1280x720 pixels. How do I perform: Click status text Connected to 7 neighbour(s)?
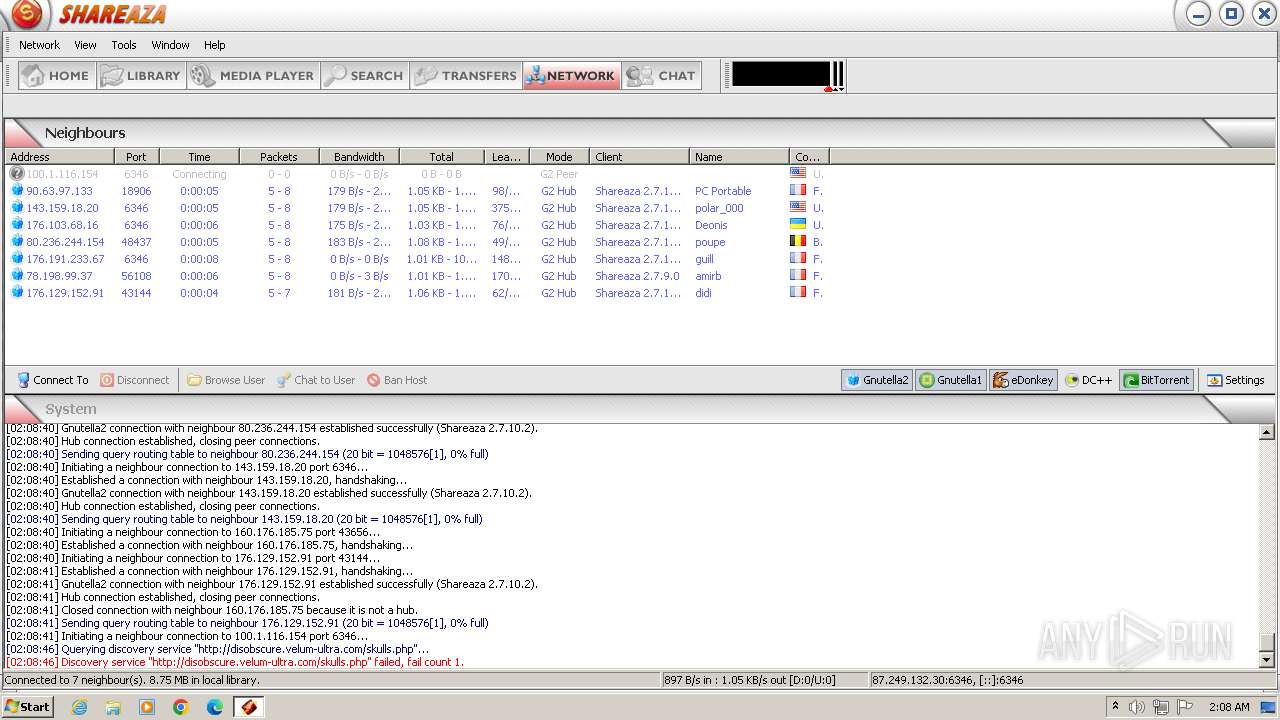click(77, 680)
